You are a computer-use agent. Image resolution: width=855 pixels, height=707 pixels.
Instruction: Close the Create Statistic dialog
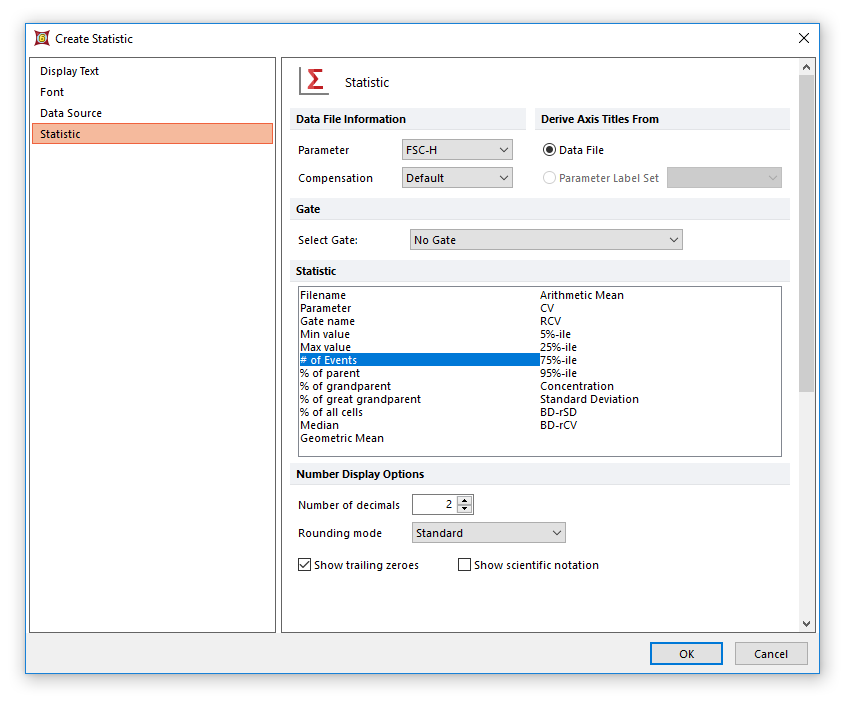(x=803, y=39)
